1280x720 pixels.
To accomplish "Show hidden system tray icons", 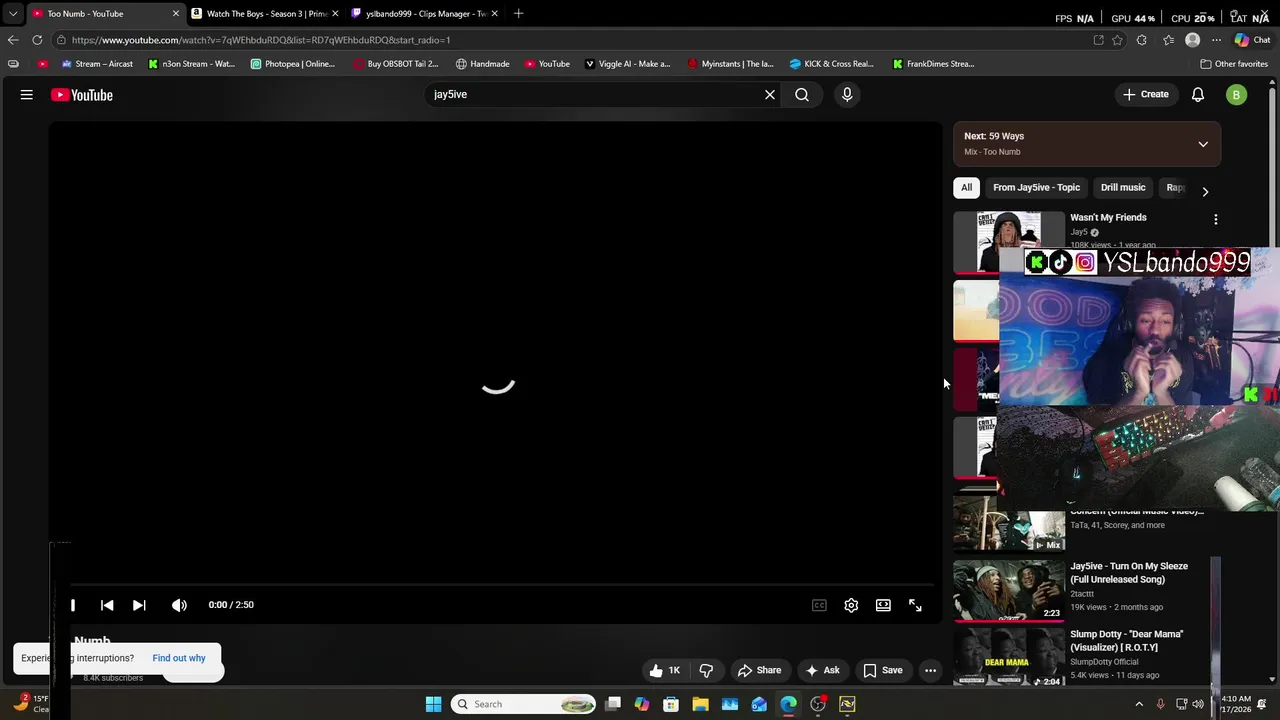I will tap(1139, 704).
